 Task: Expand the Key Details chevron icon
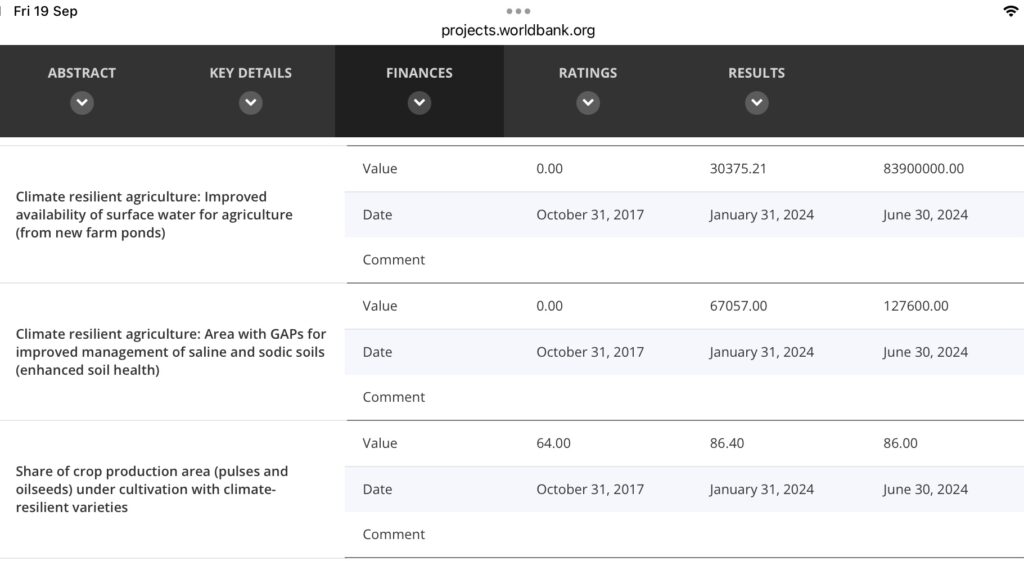point(251,102)
